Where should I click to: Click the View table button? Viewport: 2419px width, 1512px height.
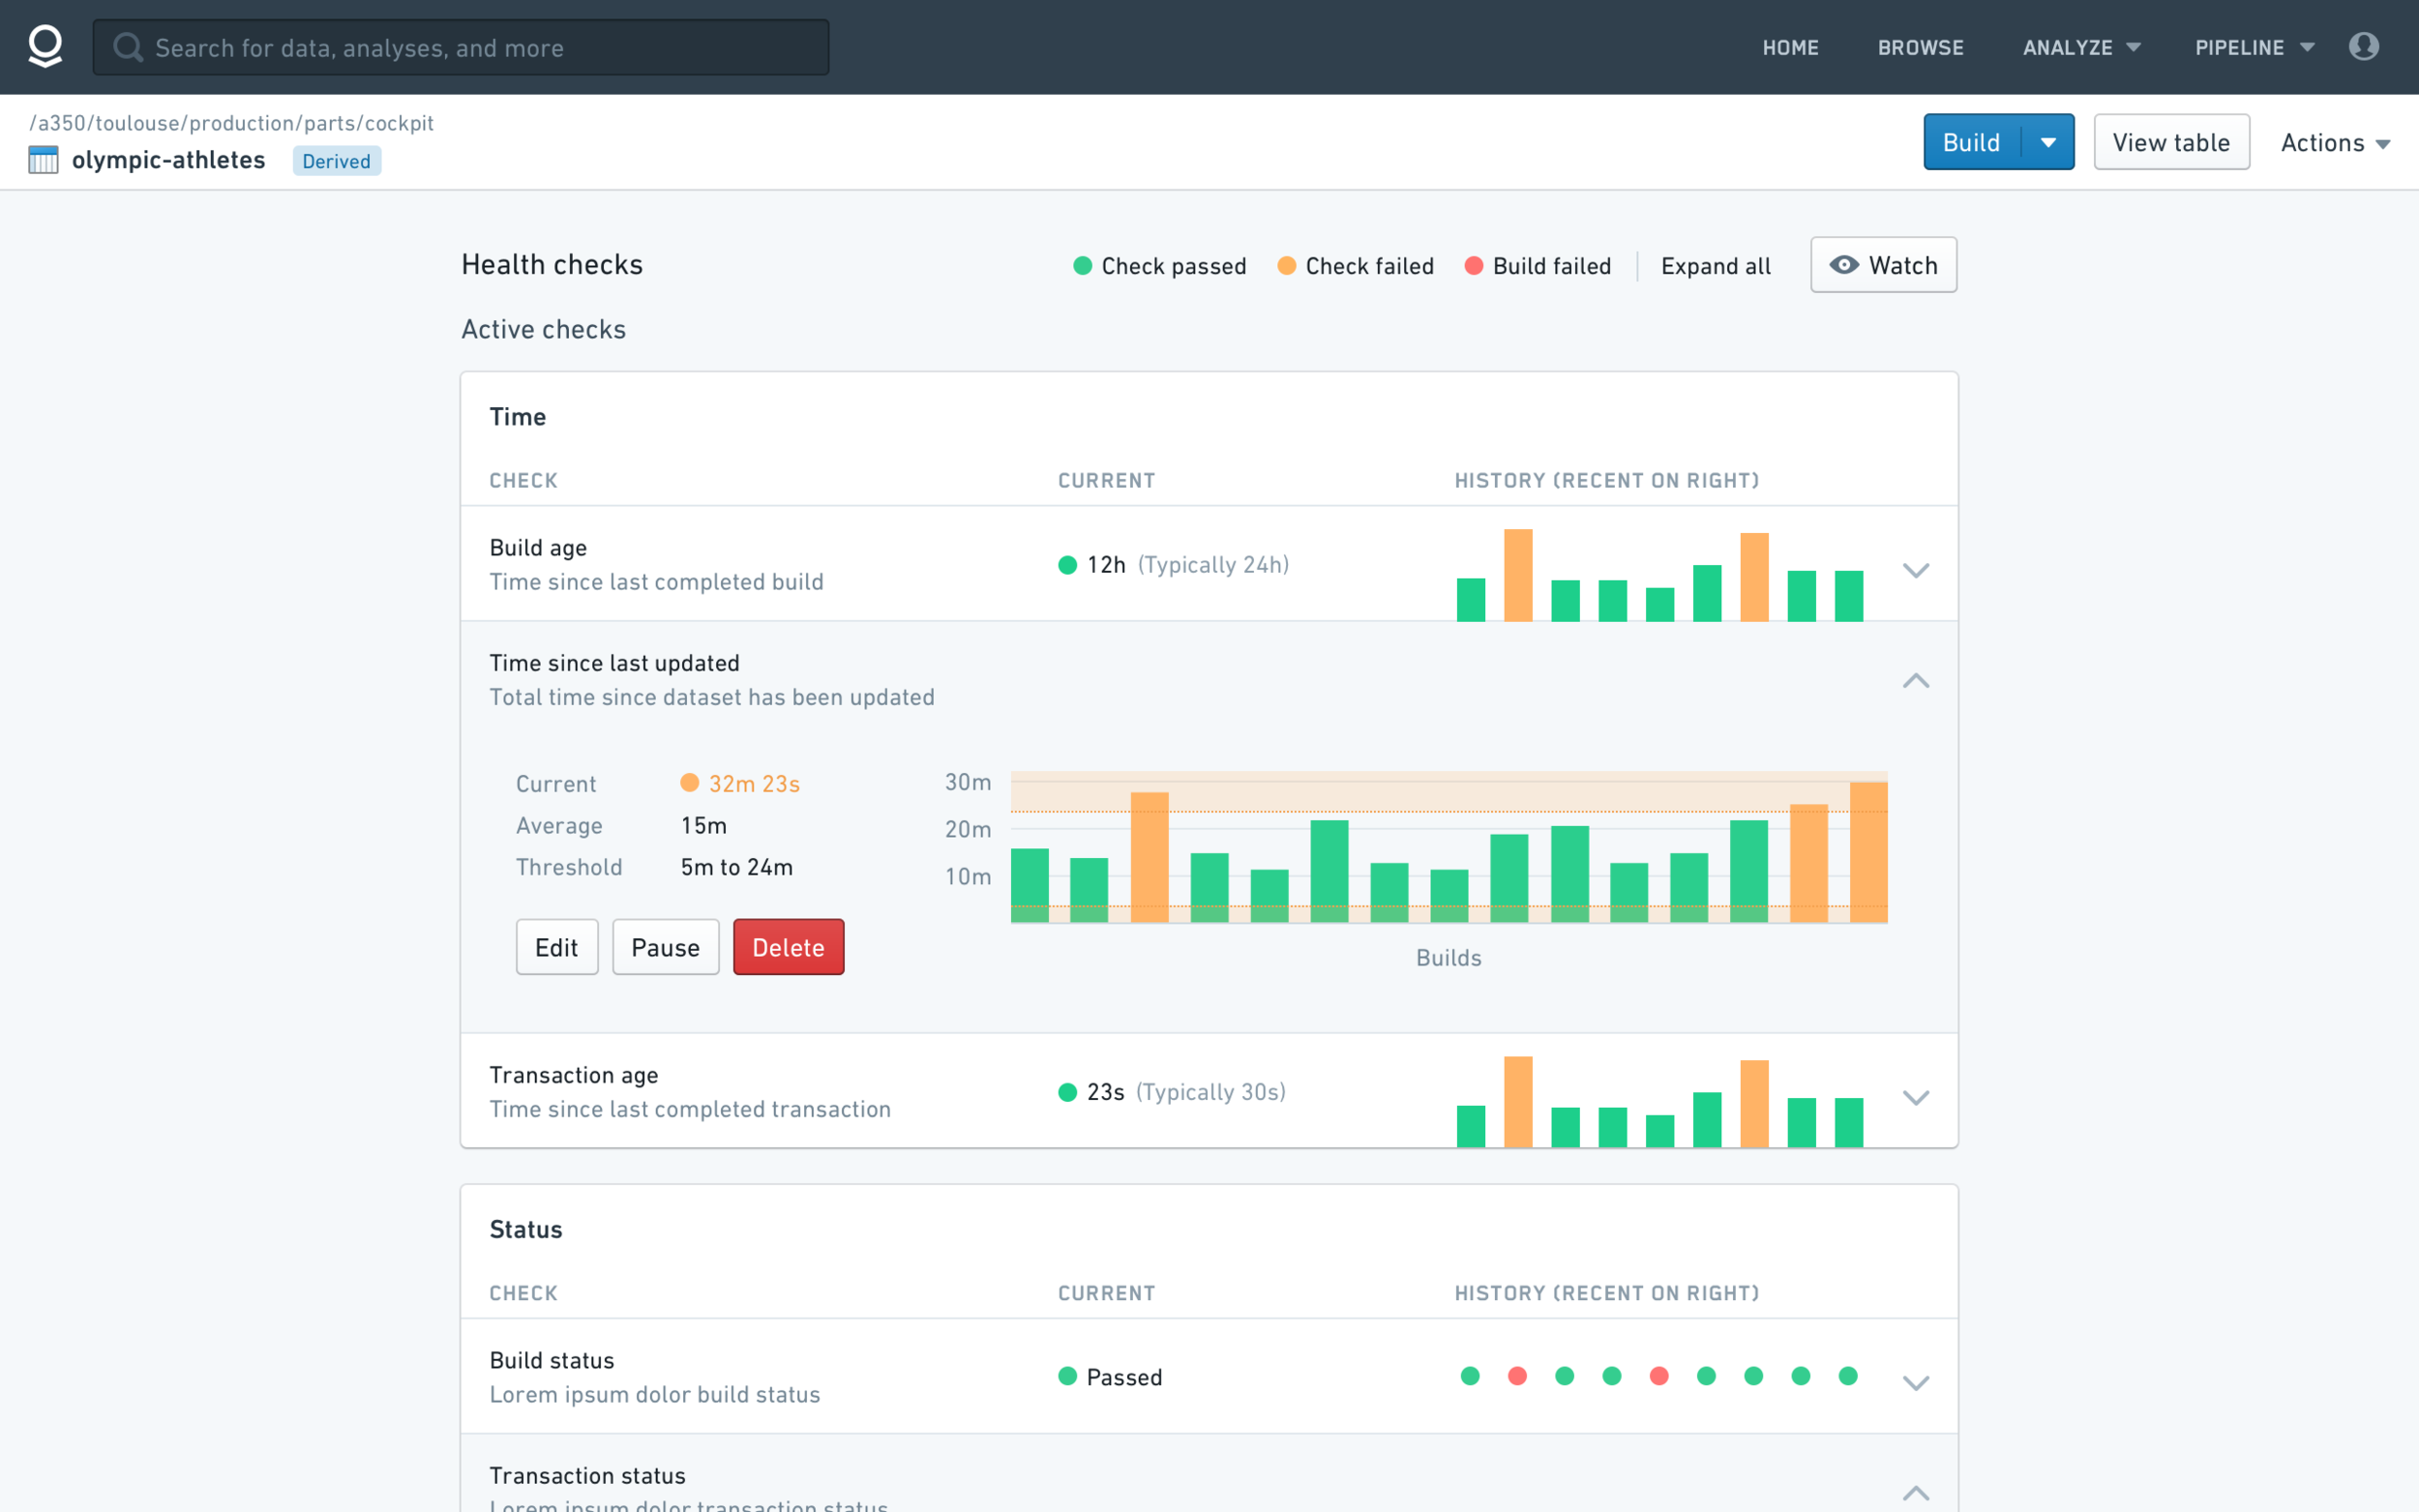coord(2171,142)
